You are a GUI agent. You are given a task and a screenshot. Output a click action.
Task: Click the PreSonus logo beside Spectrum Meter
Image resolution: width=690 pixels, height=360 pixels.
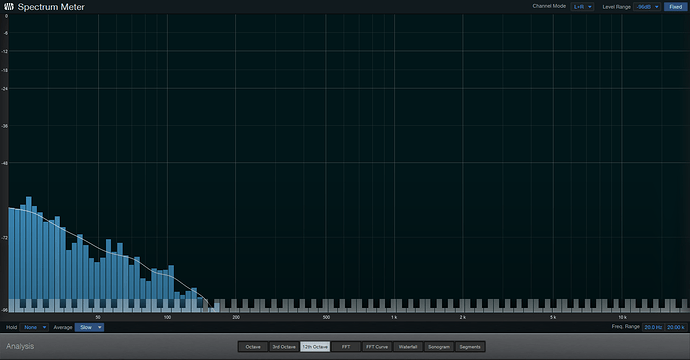click(9, 7)
